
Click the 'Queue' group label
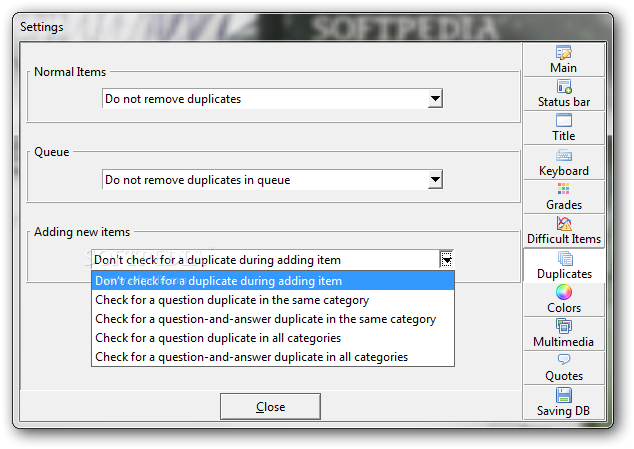(x=52, y=152)
